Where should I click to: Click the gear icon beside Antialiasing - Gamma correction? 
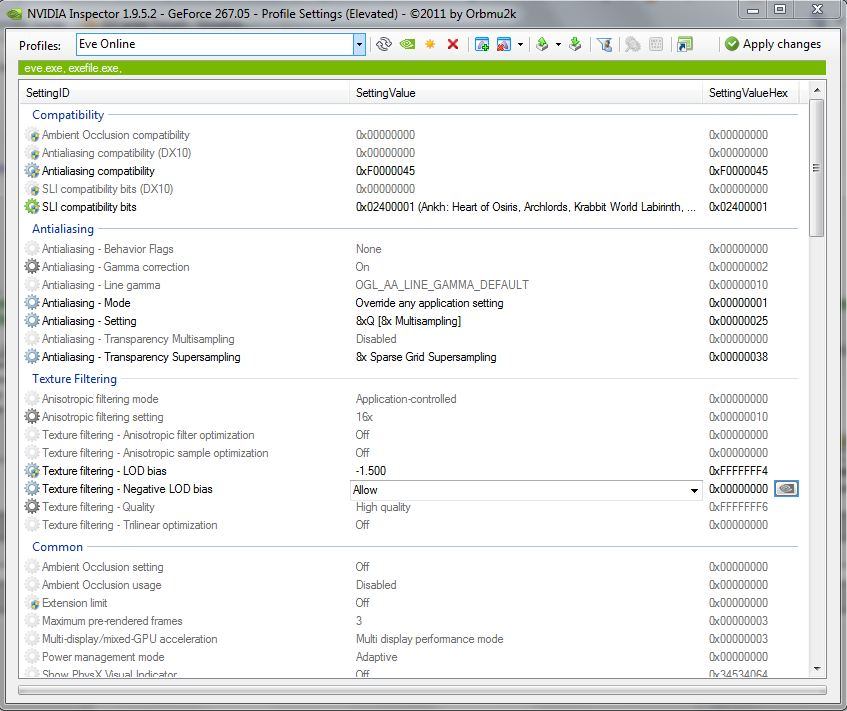(x=32, y=267)
